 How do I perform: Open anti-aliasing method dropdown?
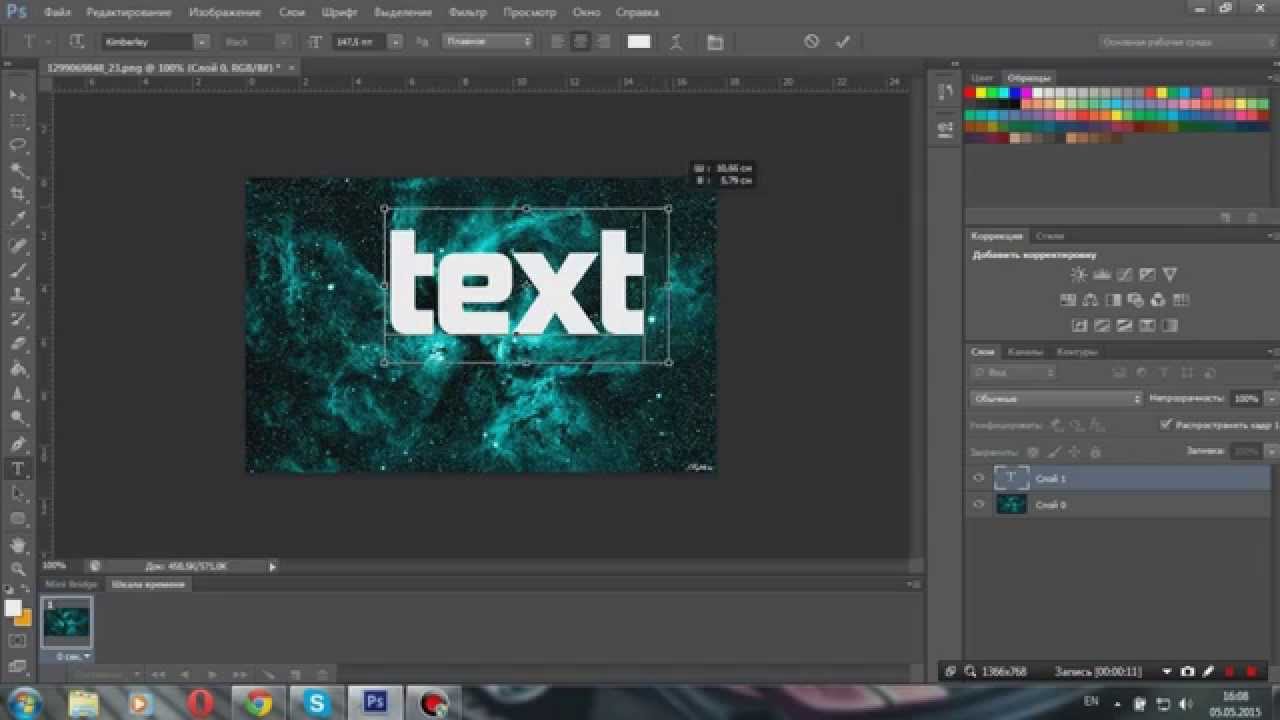pos(488,42)
